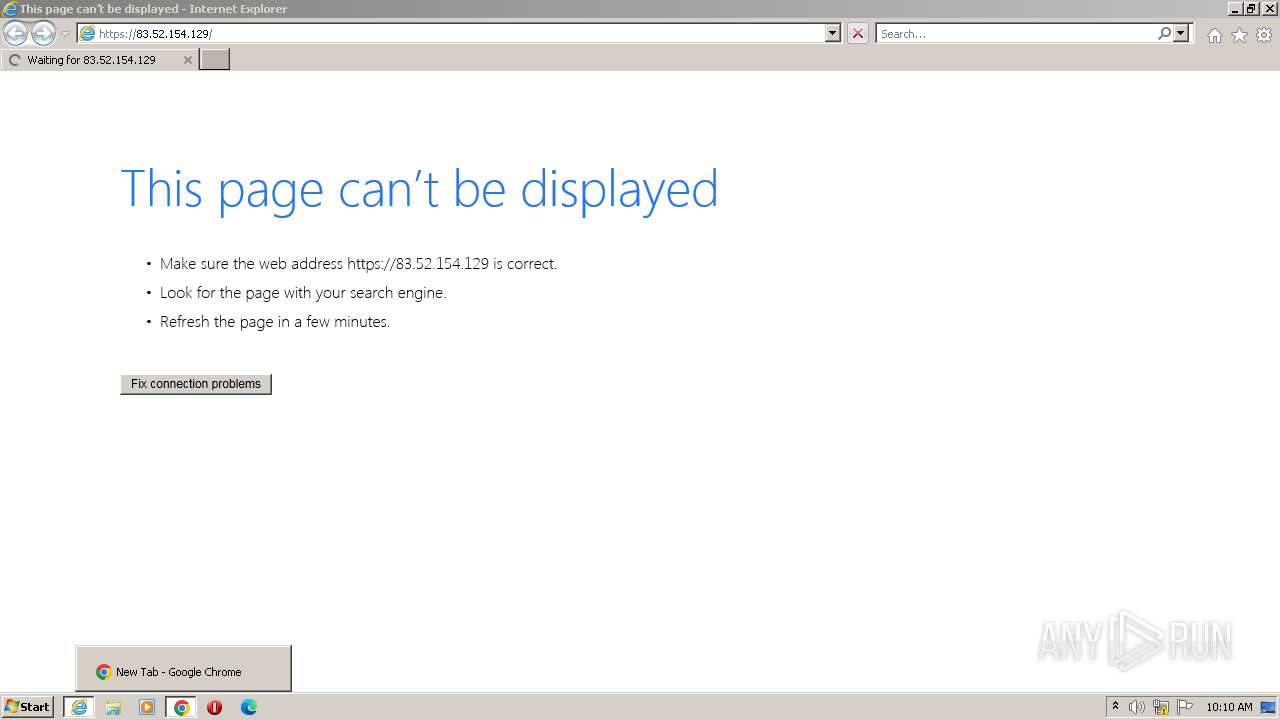Image resolution: width=1280 pixels, height=720 pixels.
Task: Click the Opera red taskbar icon
Action: 214,707
